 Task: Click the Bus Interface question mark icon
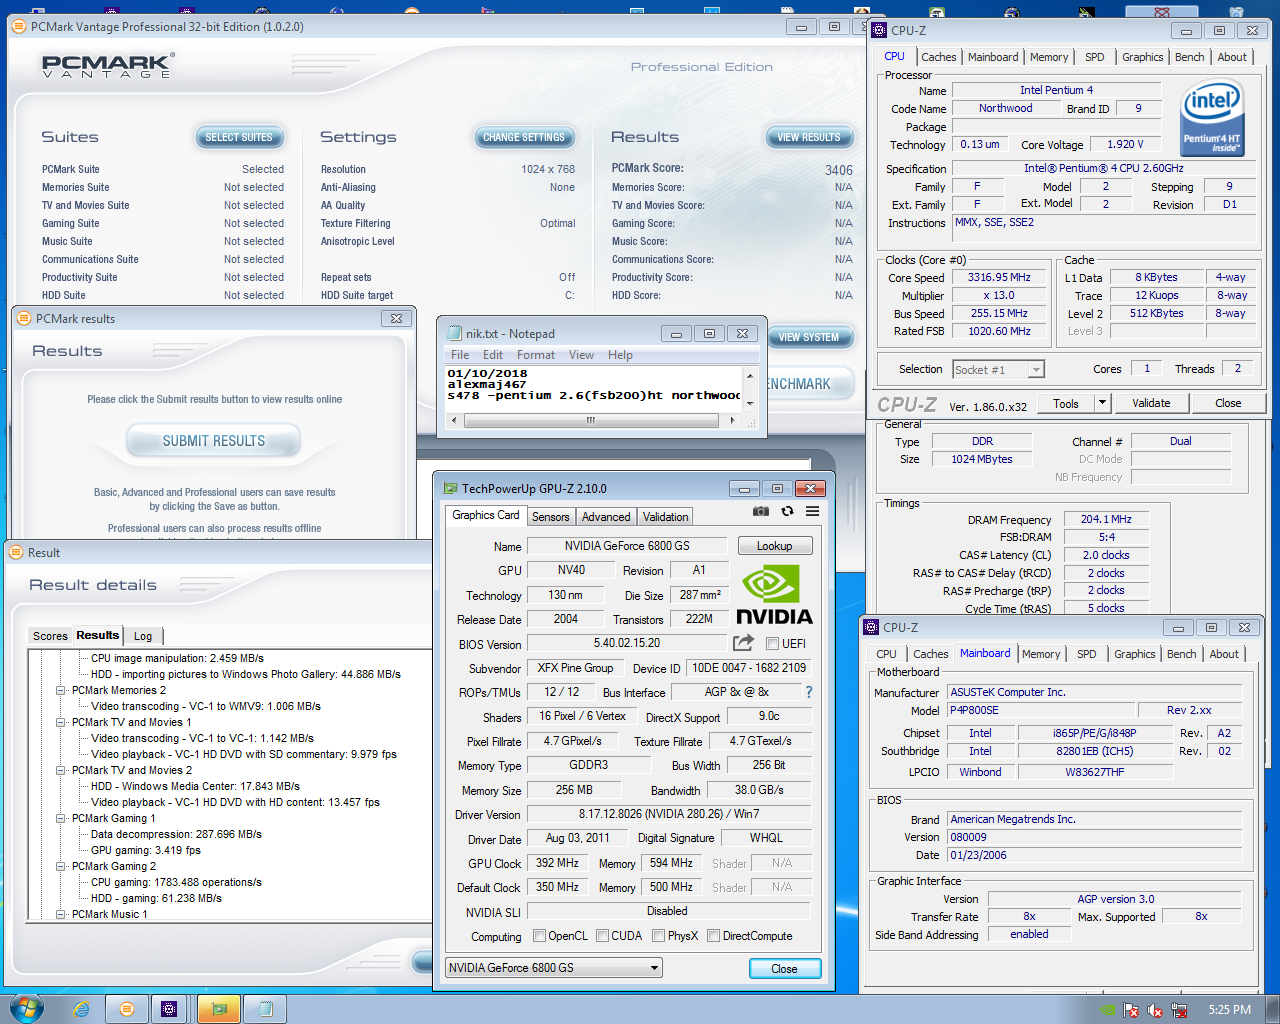[809, 692]
